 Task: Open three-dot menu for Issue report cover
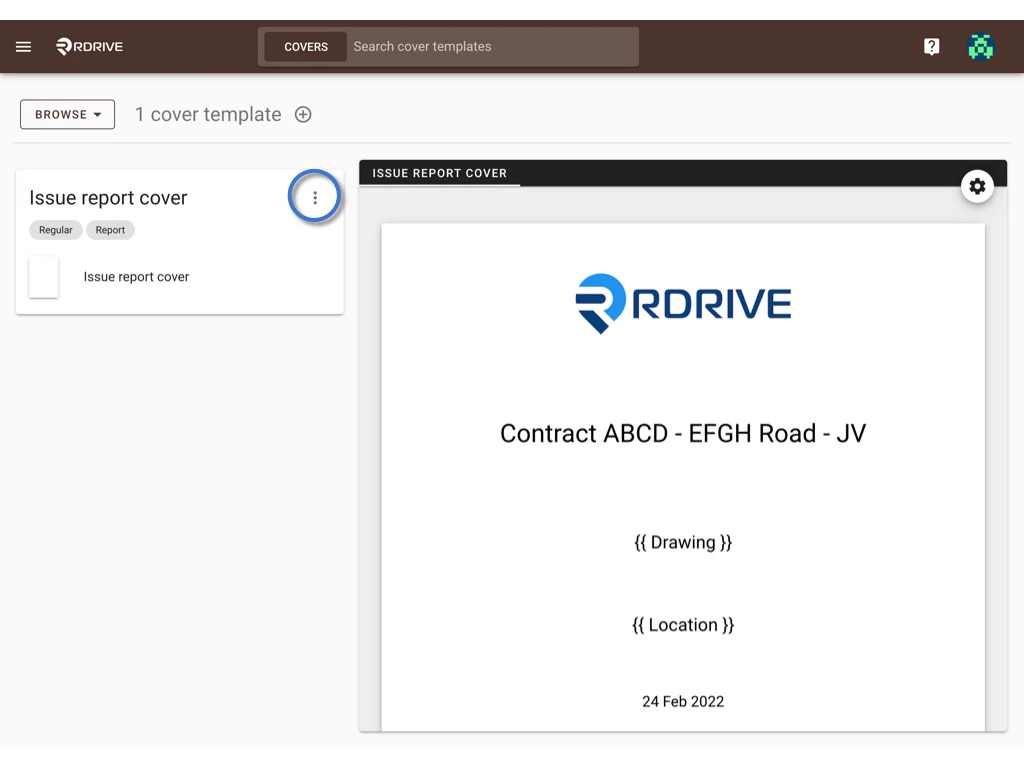315,197
